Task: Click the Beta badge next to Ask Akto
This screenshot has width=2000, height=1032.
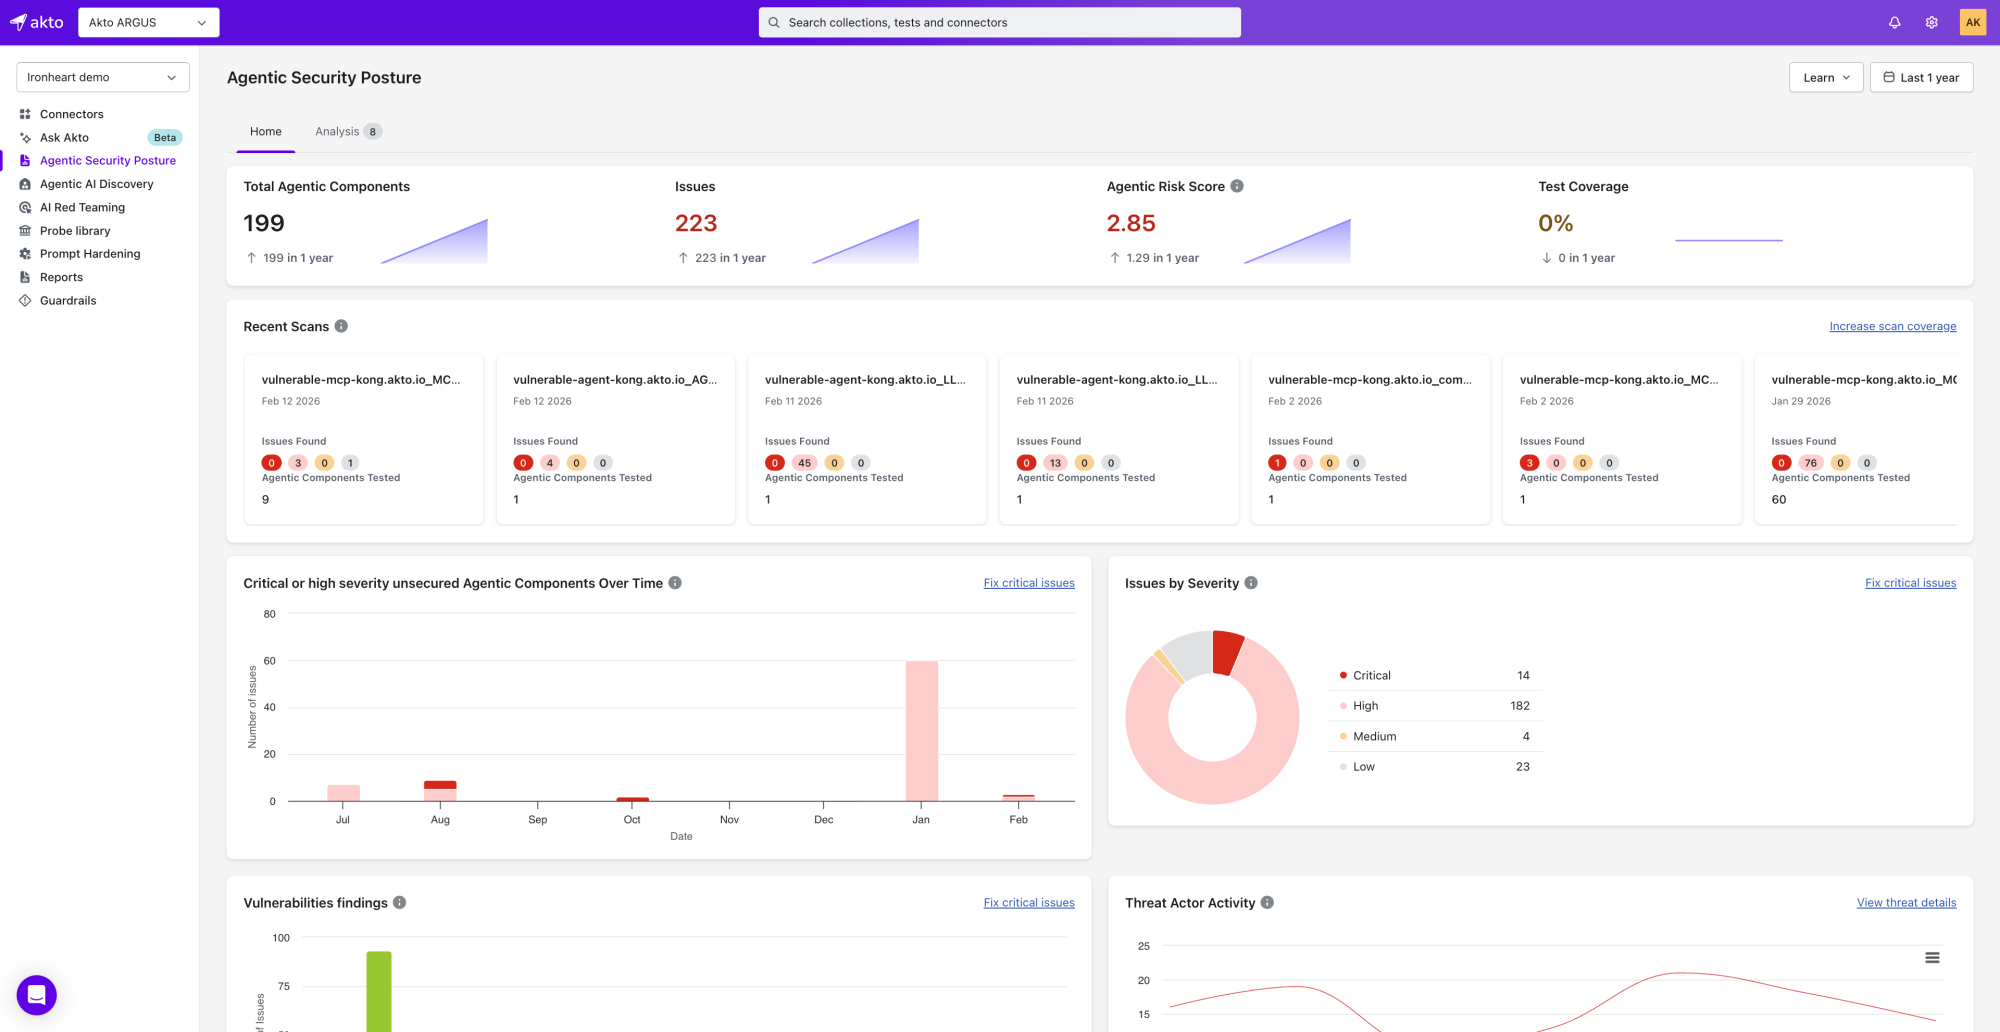Action: click(165, 138)
